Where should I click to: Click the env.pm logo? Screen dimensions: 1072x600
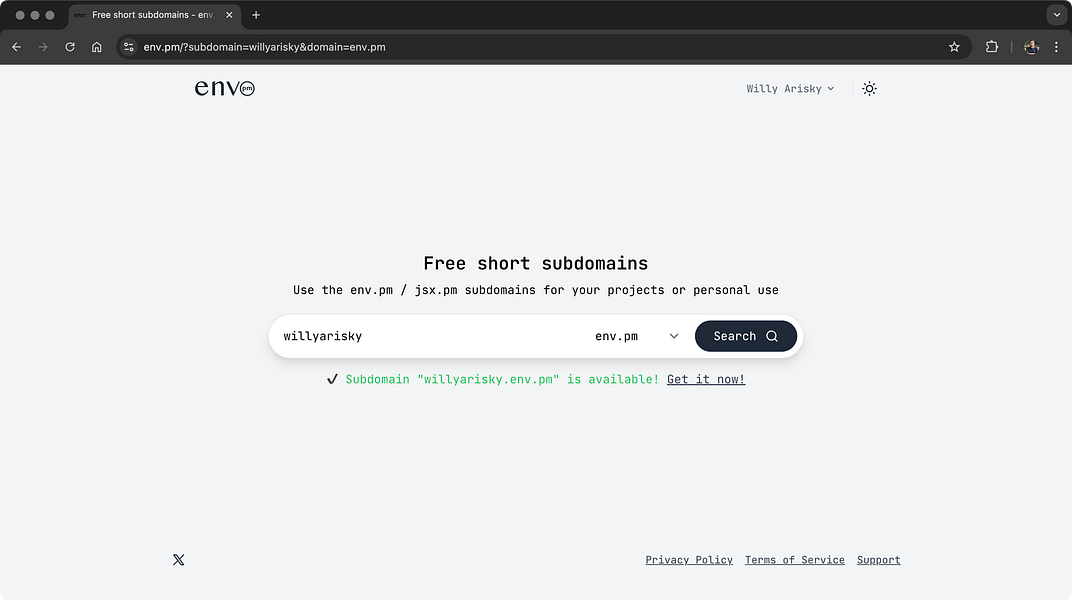(x=224, y=88)
